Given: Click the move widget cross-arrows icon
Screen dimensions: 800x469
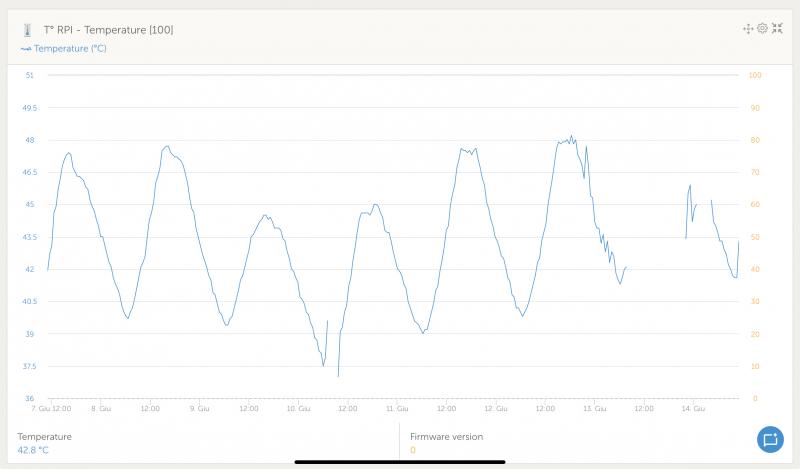Looking at the screenshot, I should (748, 29).
